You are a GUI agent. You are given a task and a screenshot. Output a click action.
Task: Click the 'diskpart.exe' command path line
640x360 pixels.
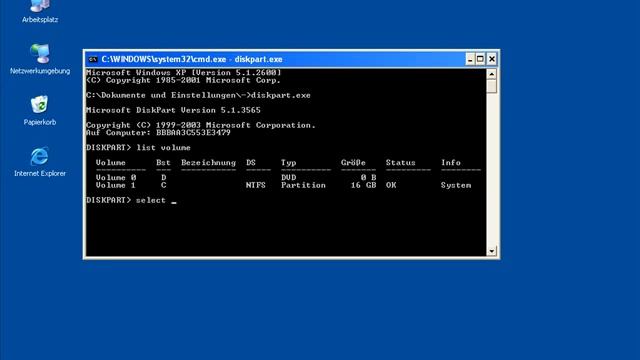click(198, 95)
